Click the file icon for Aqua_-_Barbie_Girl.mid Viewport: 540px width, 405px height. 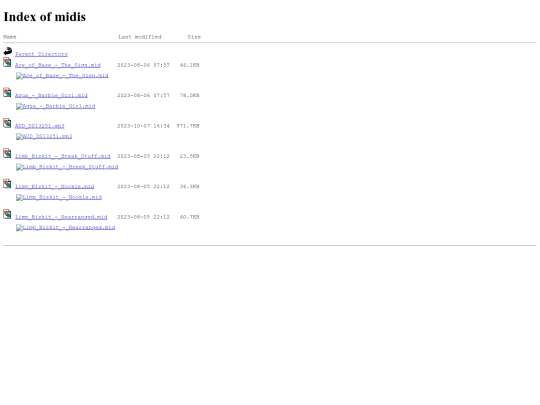point(7,92)
